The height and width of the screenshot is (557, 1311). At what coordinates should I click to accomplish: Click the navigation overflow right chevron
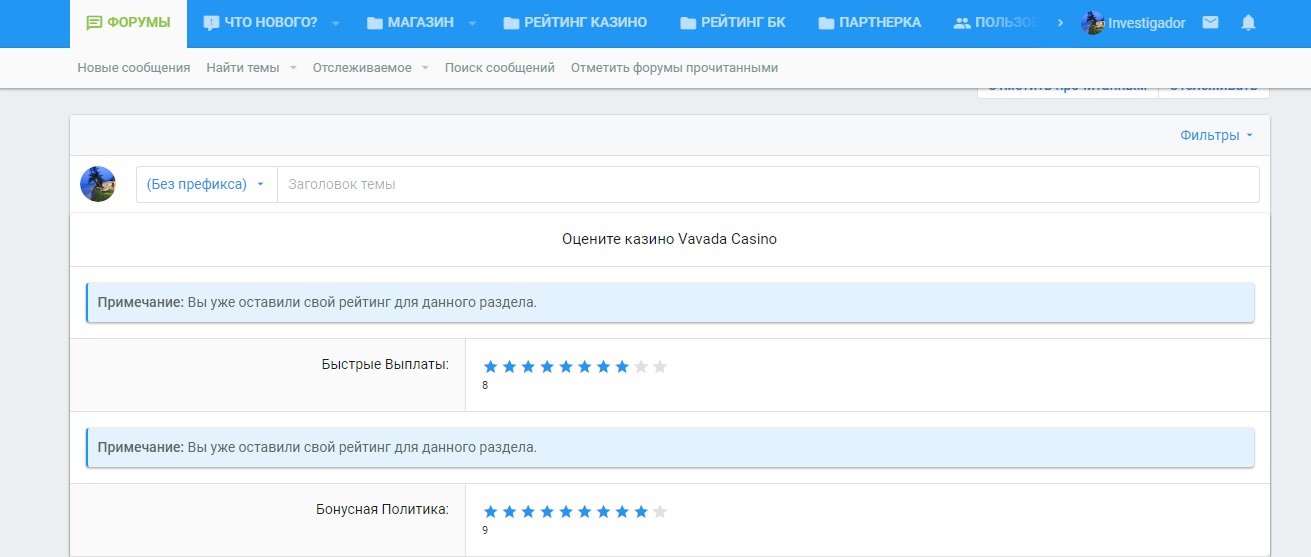[1060, 23]
